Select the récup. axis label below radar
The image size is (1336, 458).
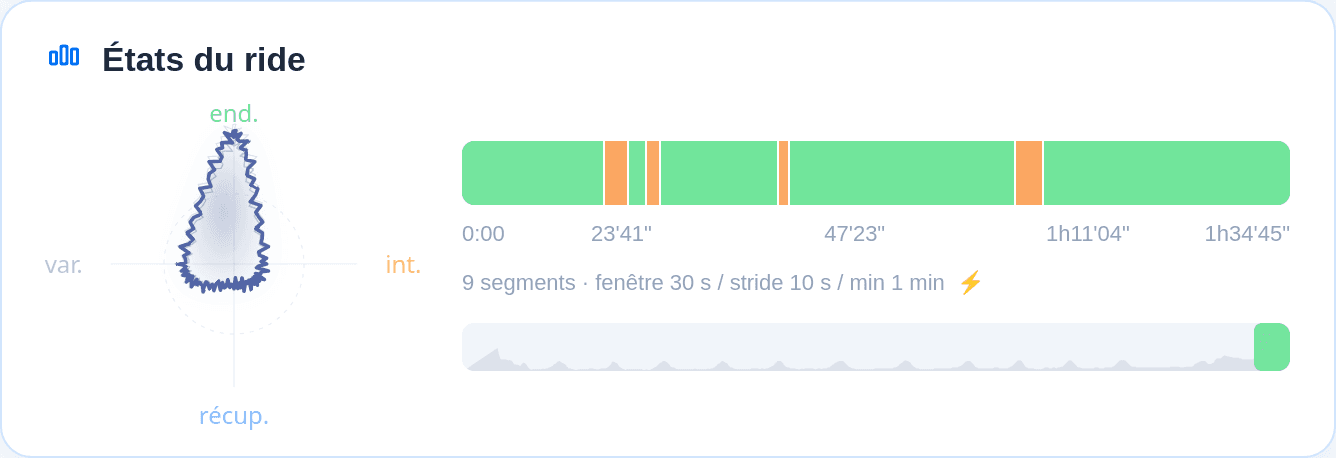pyautogui.click(x=234, y=416)
